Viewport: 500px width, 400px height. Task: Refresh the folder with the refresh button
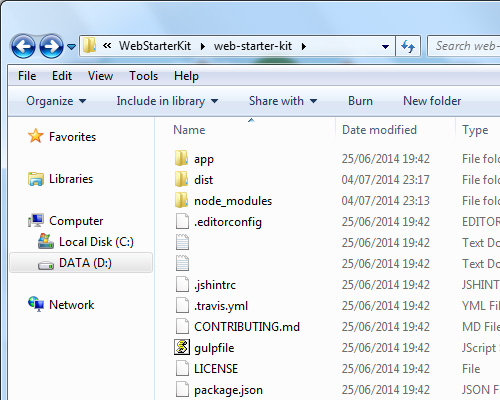[408, 46]
